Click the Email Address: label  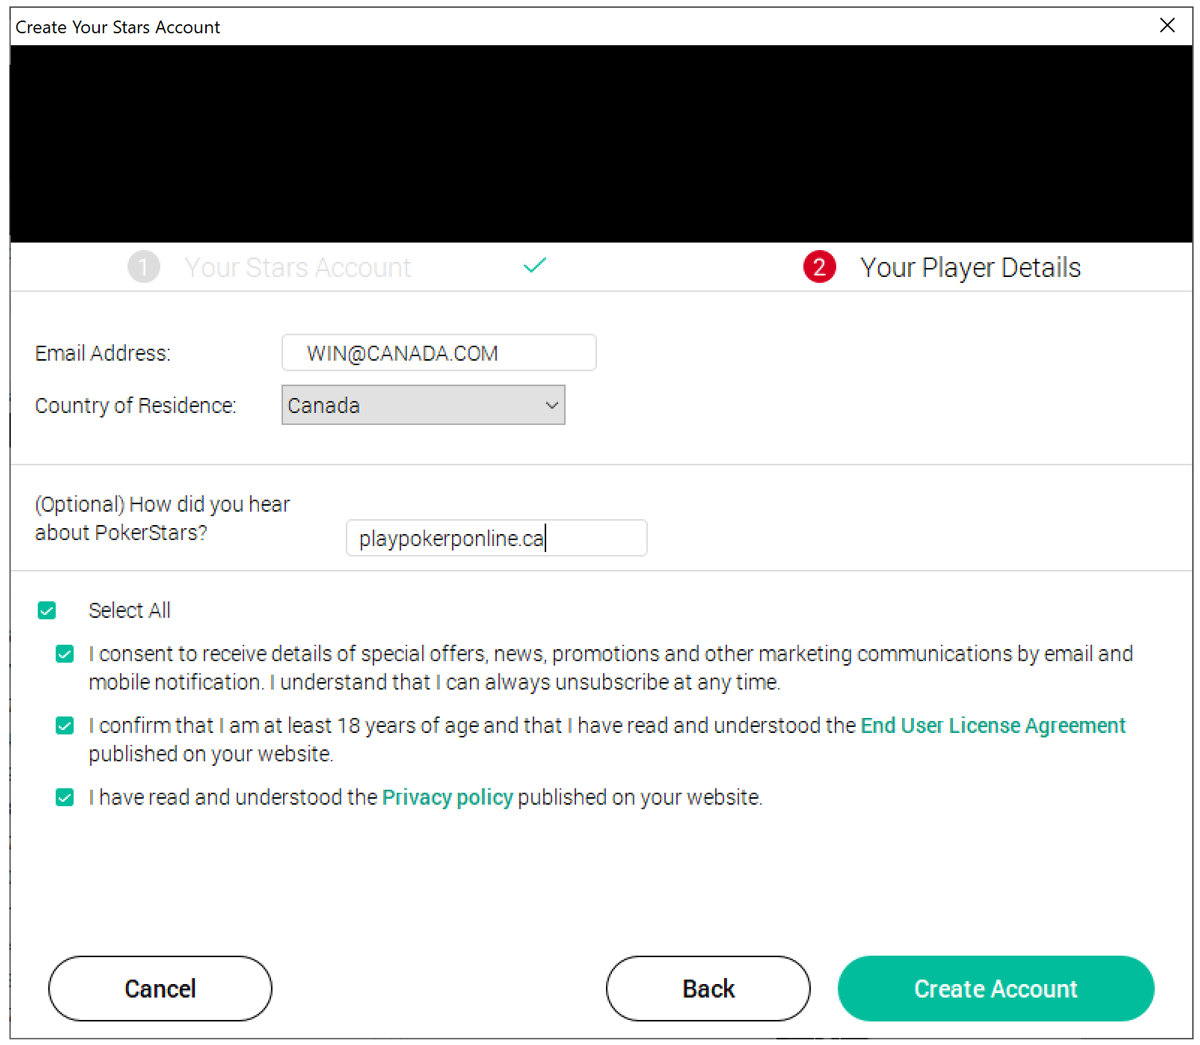pos(103,353)
